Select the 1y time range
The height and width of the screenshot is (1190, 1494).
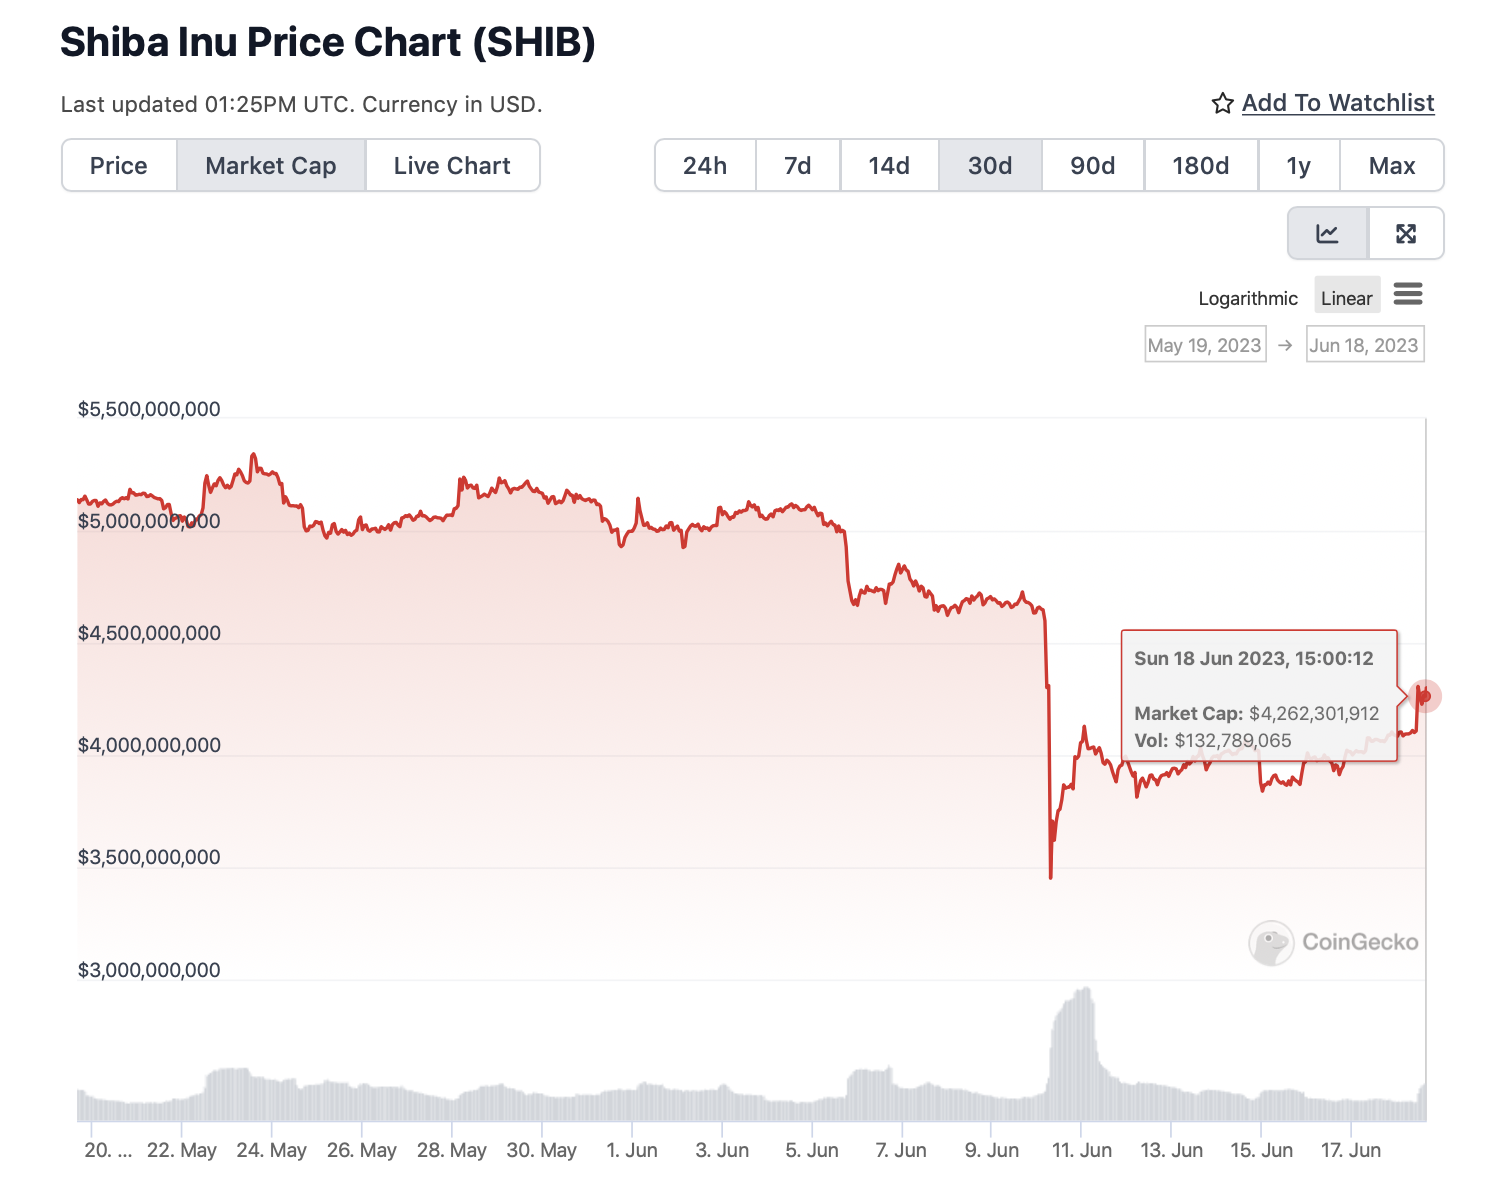(x=1298, y=166)
